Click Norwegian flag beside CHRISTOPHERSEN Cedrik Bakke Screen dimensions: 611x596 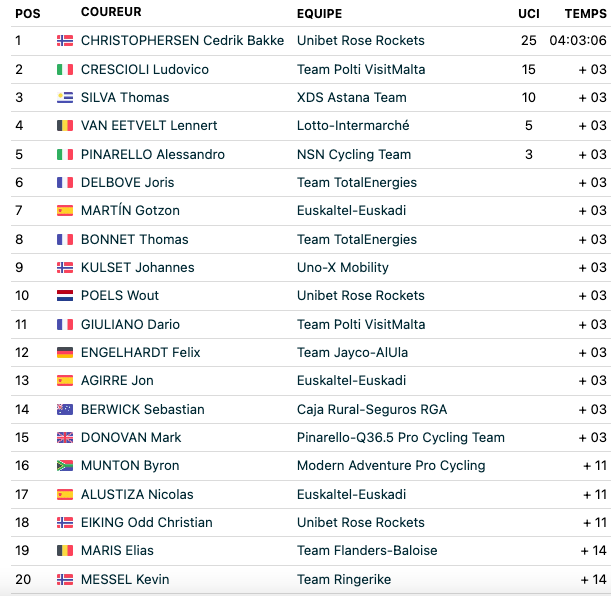[65, 41]
